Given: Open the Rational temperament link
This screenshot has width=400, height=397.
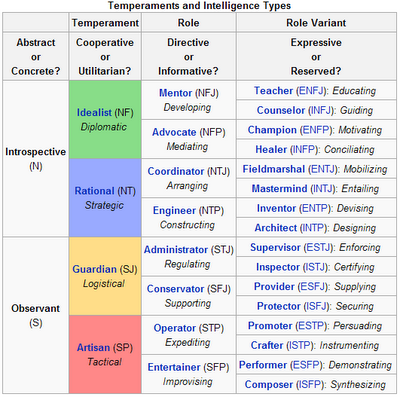Looking at the screenshot, I should (x=94, y=191).
